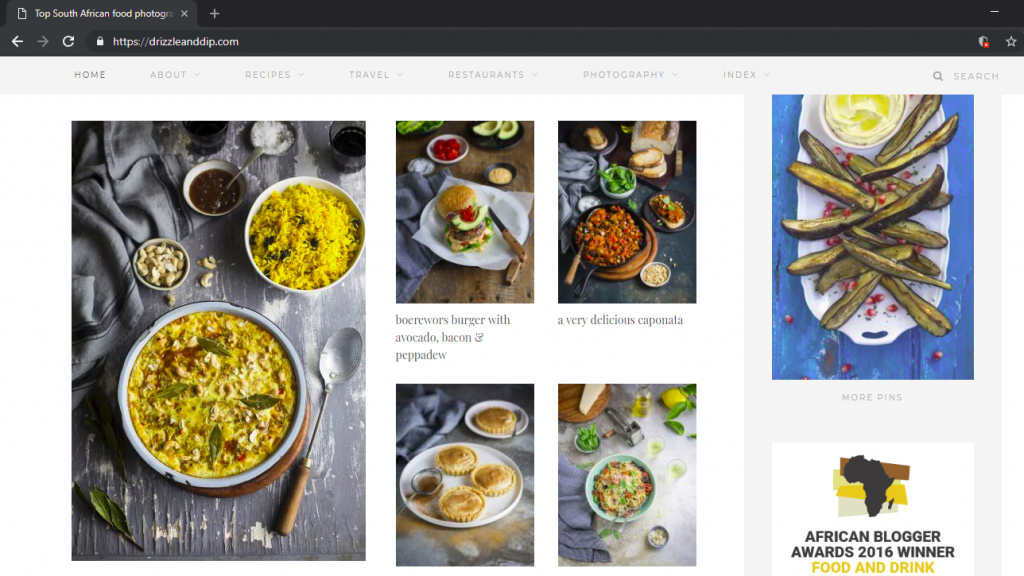Bookmark this page with star icon
The height and width of the screenshot is (576, 1024).
(x=1011, y=42)
